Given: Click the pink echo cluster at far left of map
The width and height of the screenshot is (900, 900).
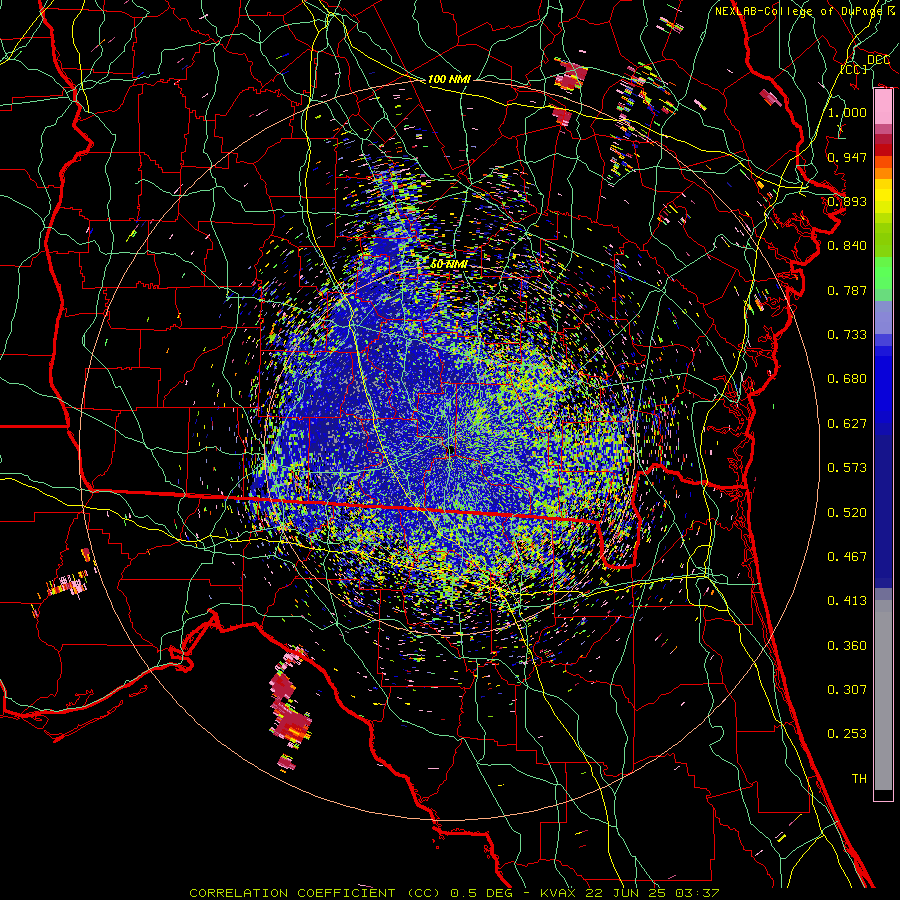Looking at the screenshot, I should 68,583.
